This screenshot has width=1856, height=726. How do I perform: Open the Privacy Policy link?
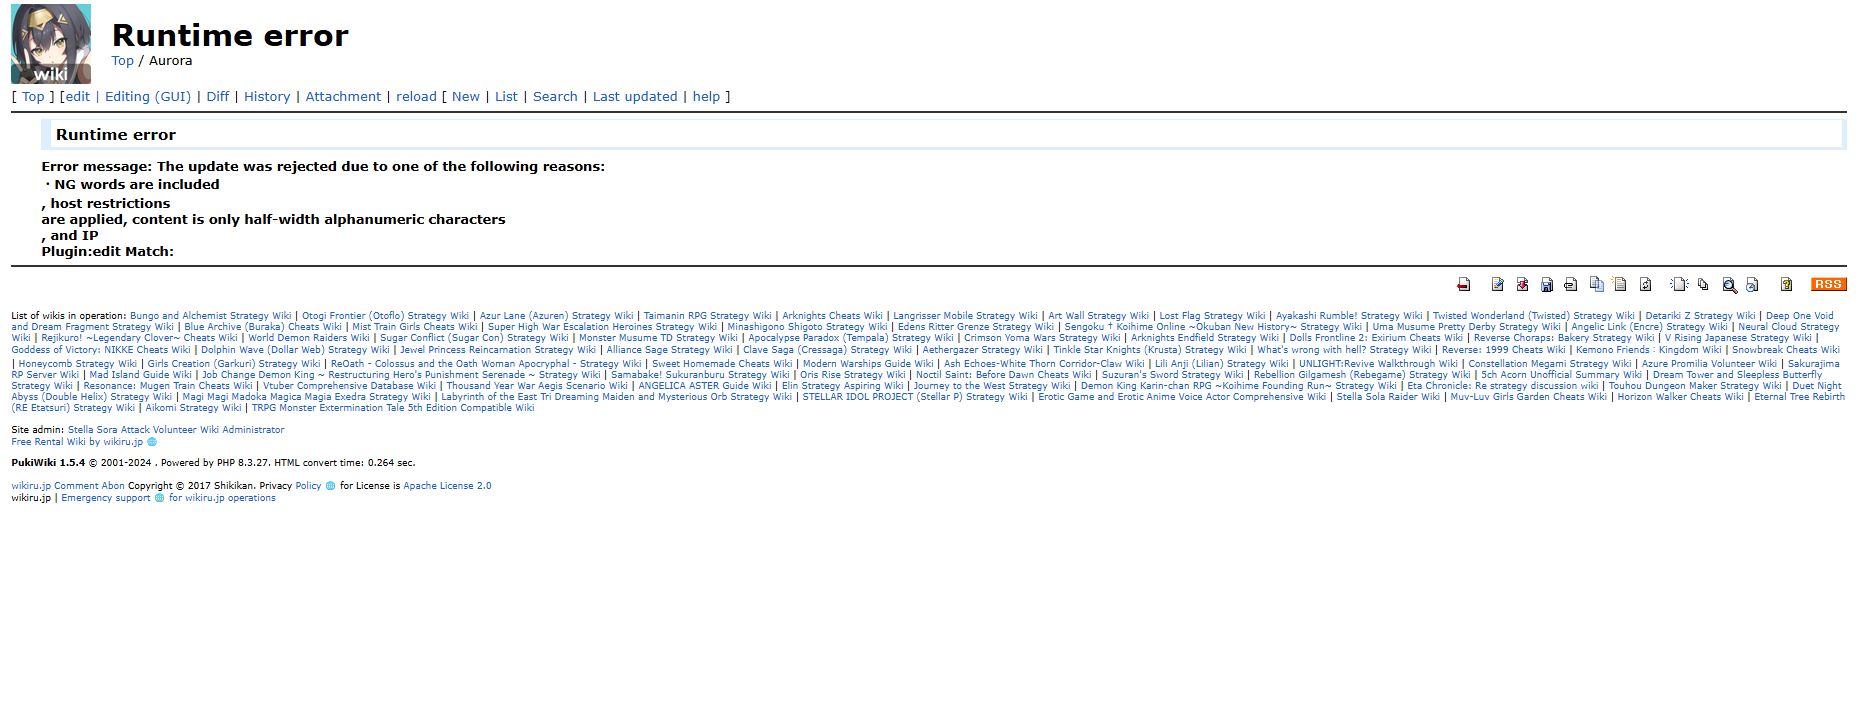point(308,486)
